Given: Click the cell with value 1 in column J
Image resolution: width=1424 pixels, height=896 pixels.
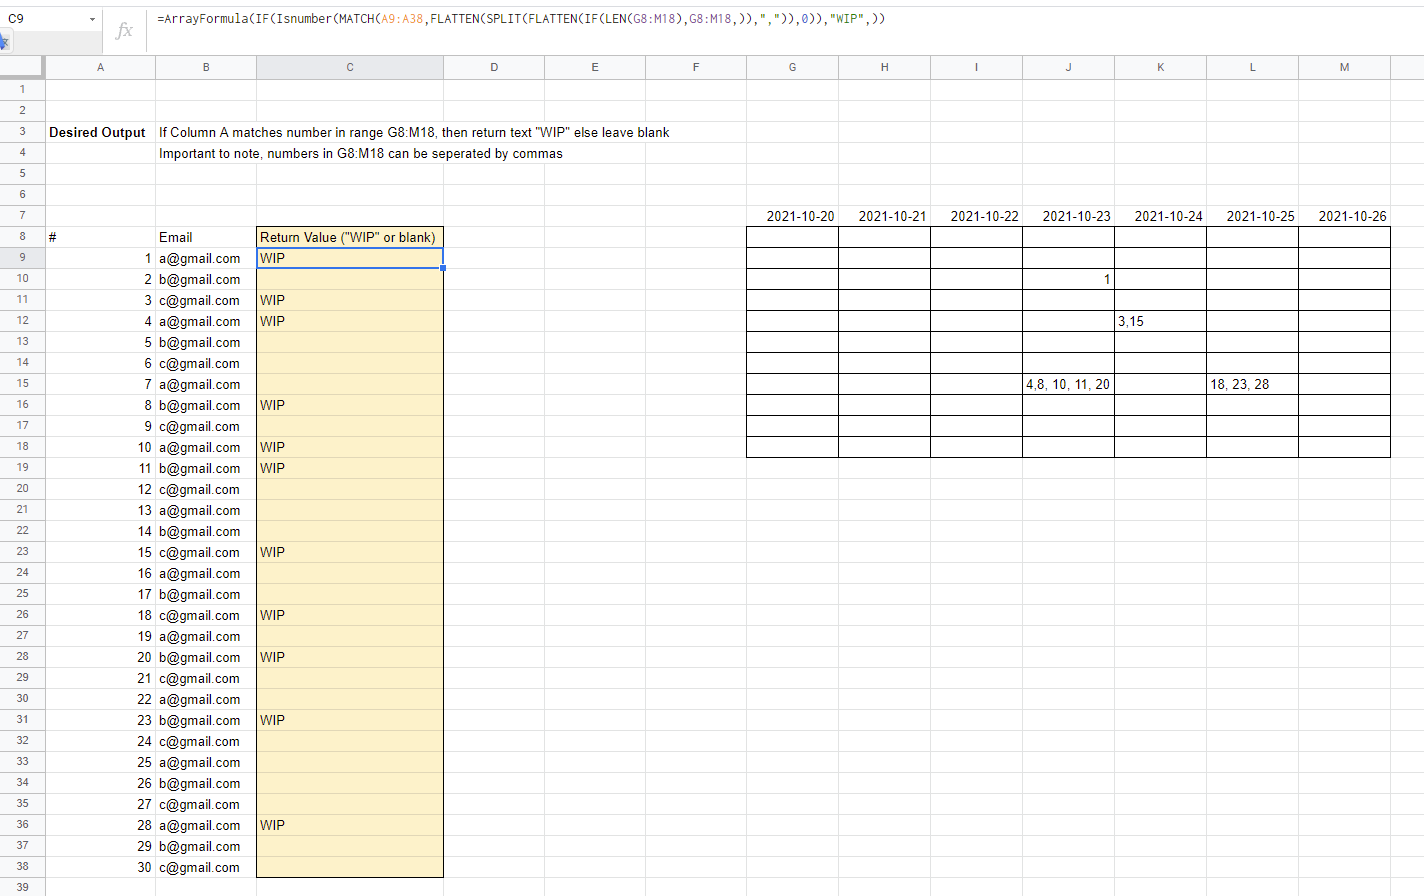Looking at the screenshot, I should (x=1068, y=279).
